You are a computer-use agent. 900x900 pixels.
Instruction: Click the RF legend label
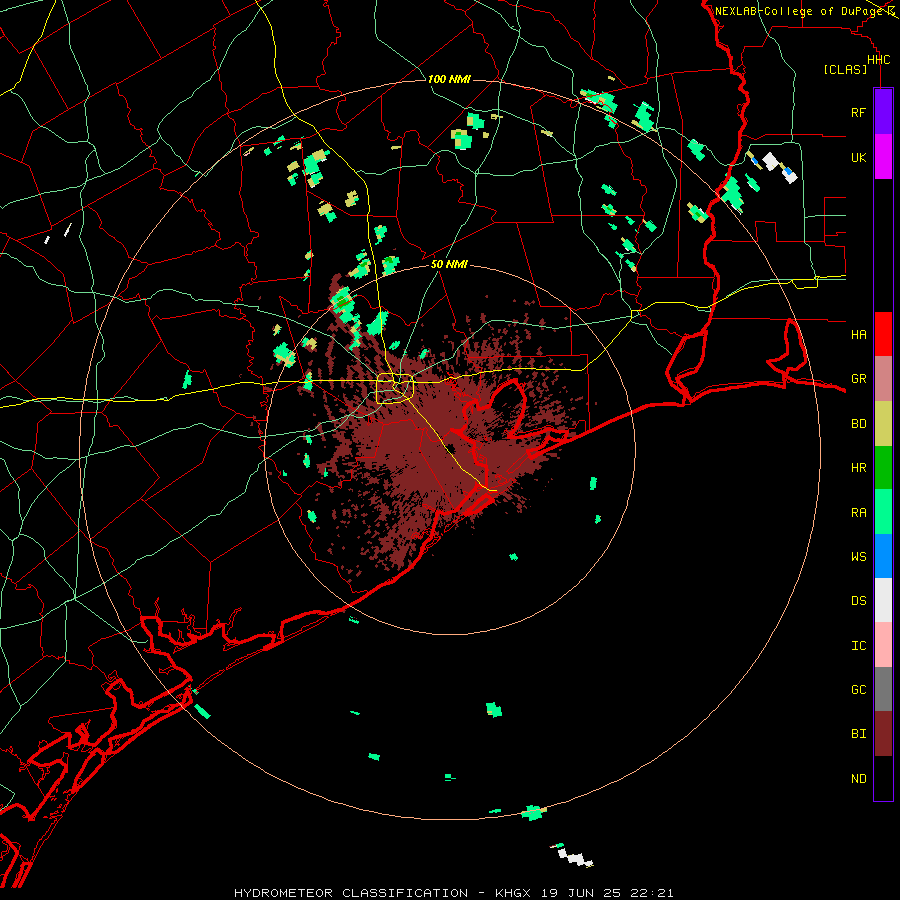click(859, 112)
